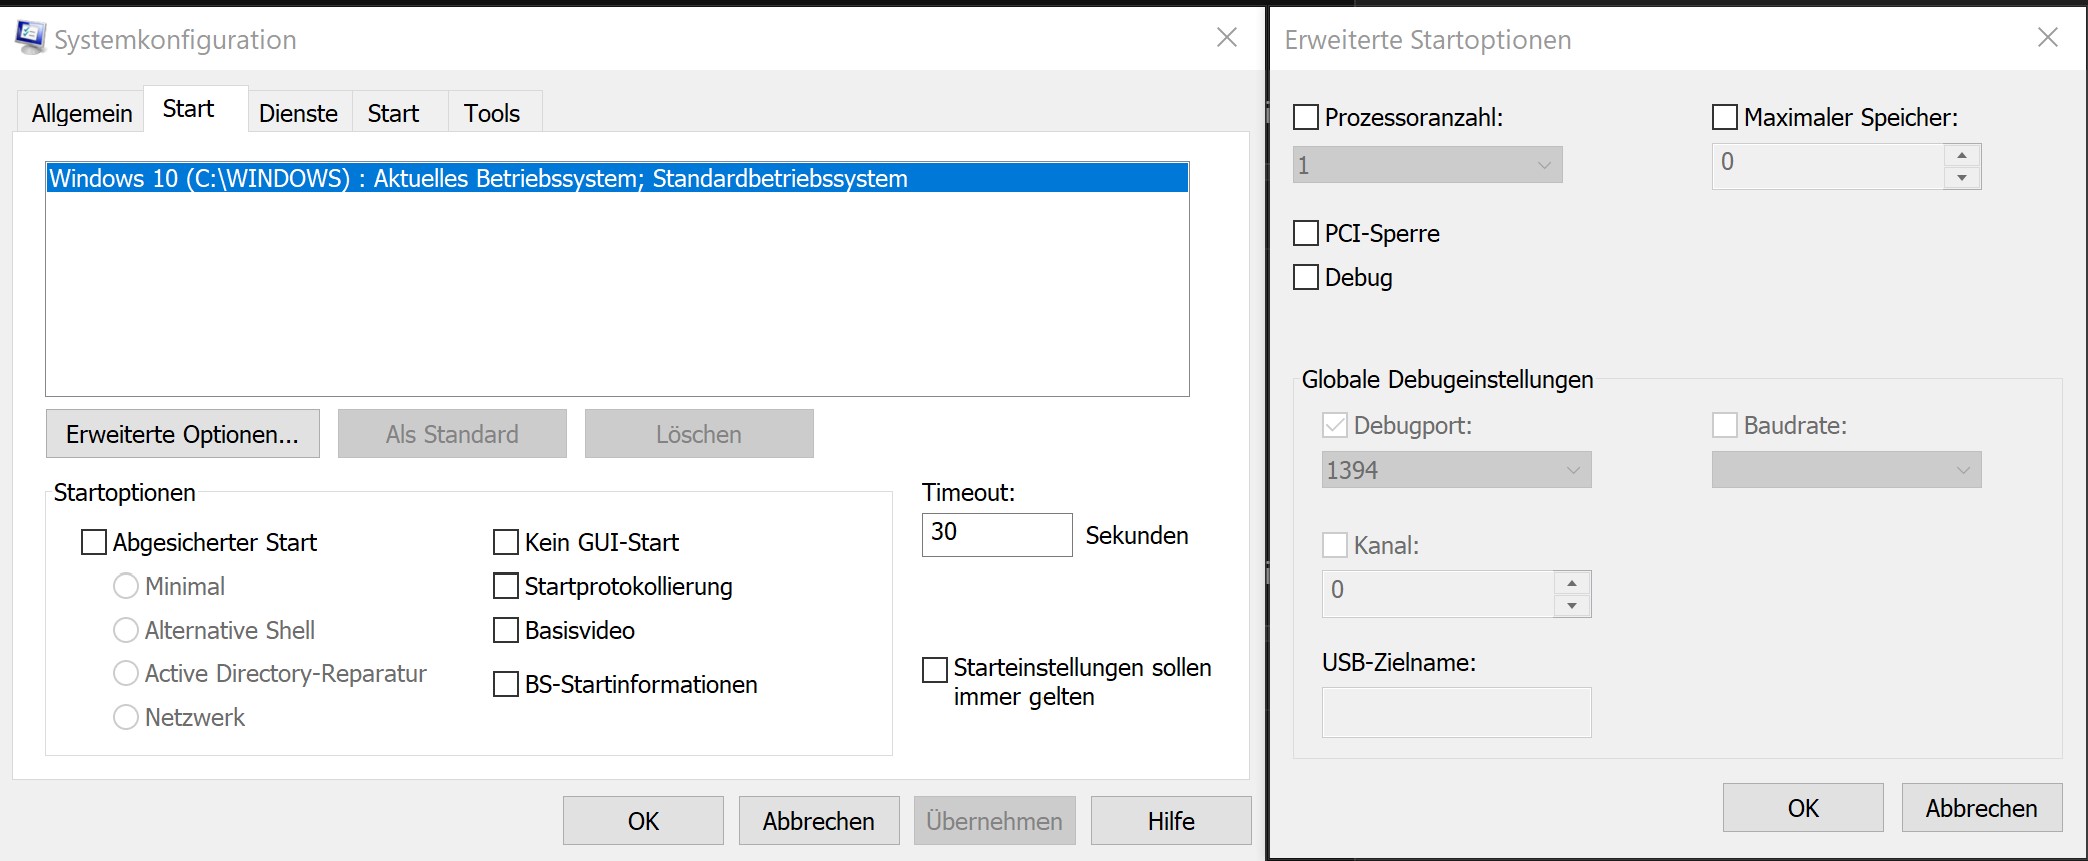Click the Als Standard button
Screen dimensions: 2088x861
tap(452, 434)
